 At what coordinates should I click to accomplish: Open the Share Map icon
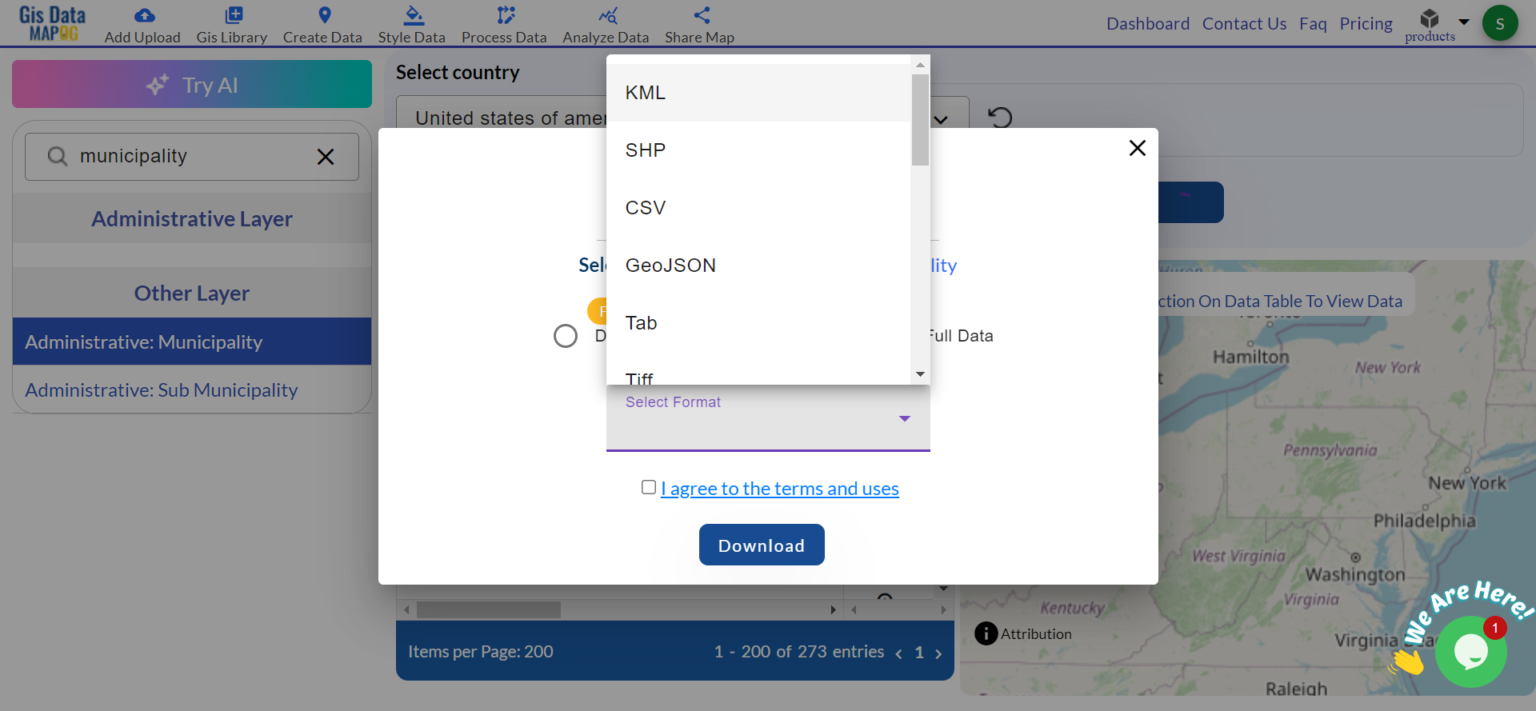pos(699,16)
